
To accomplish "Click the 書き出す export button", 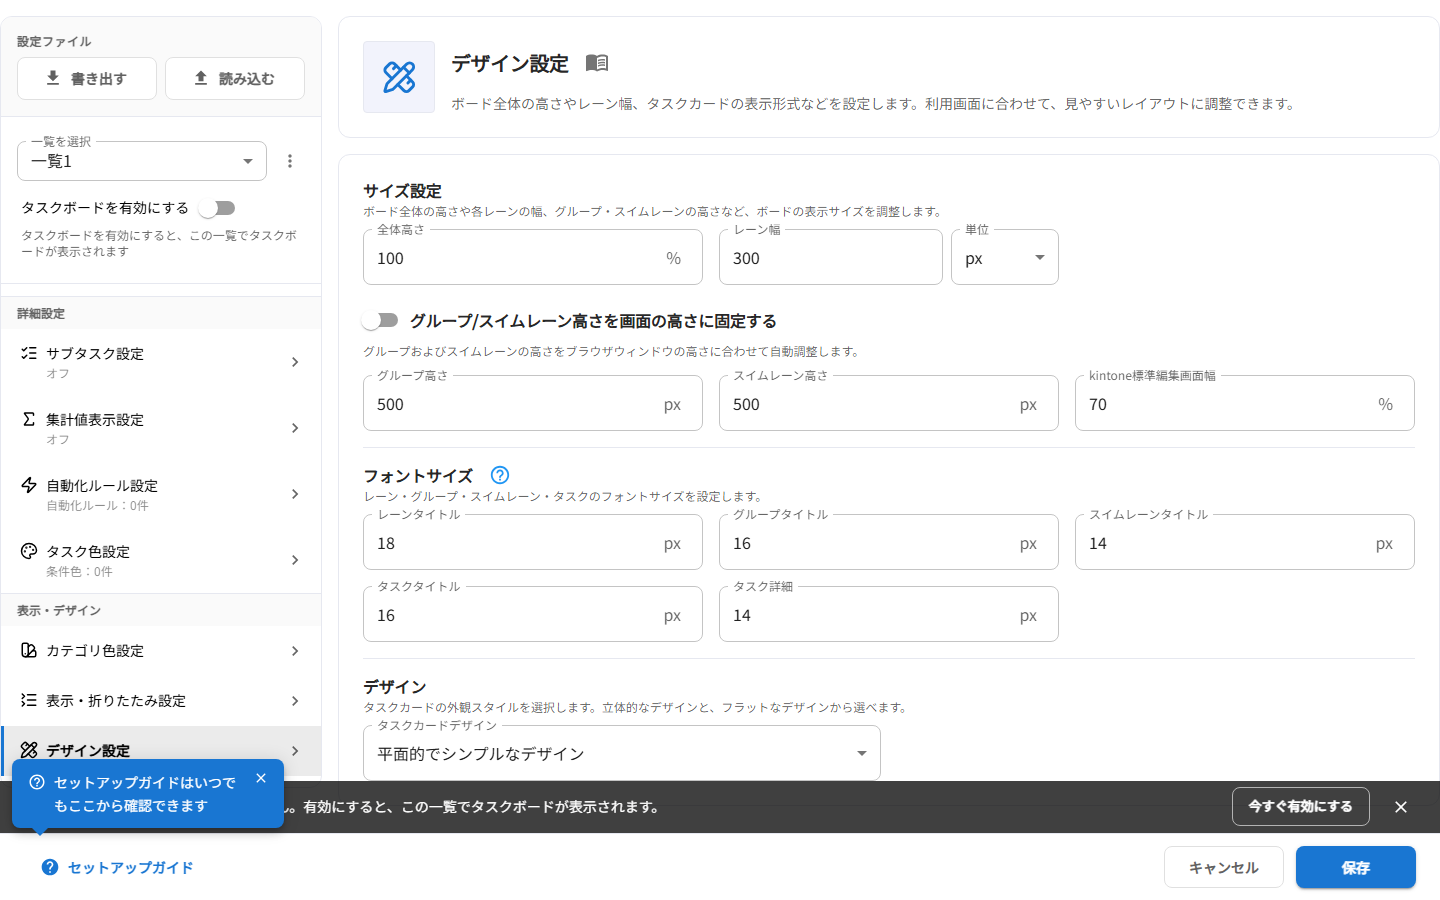I will pos(87,78).
